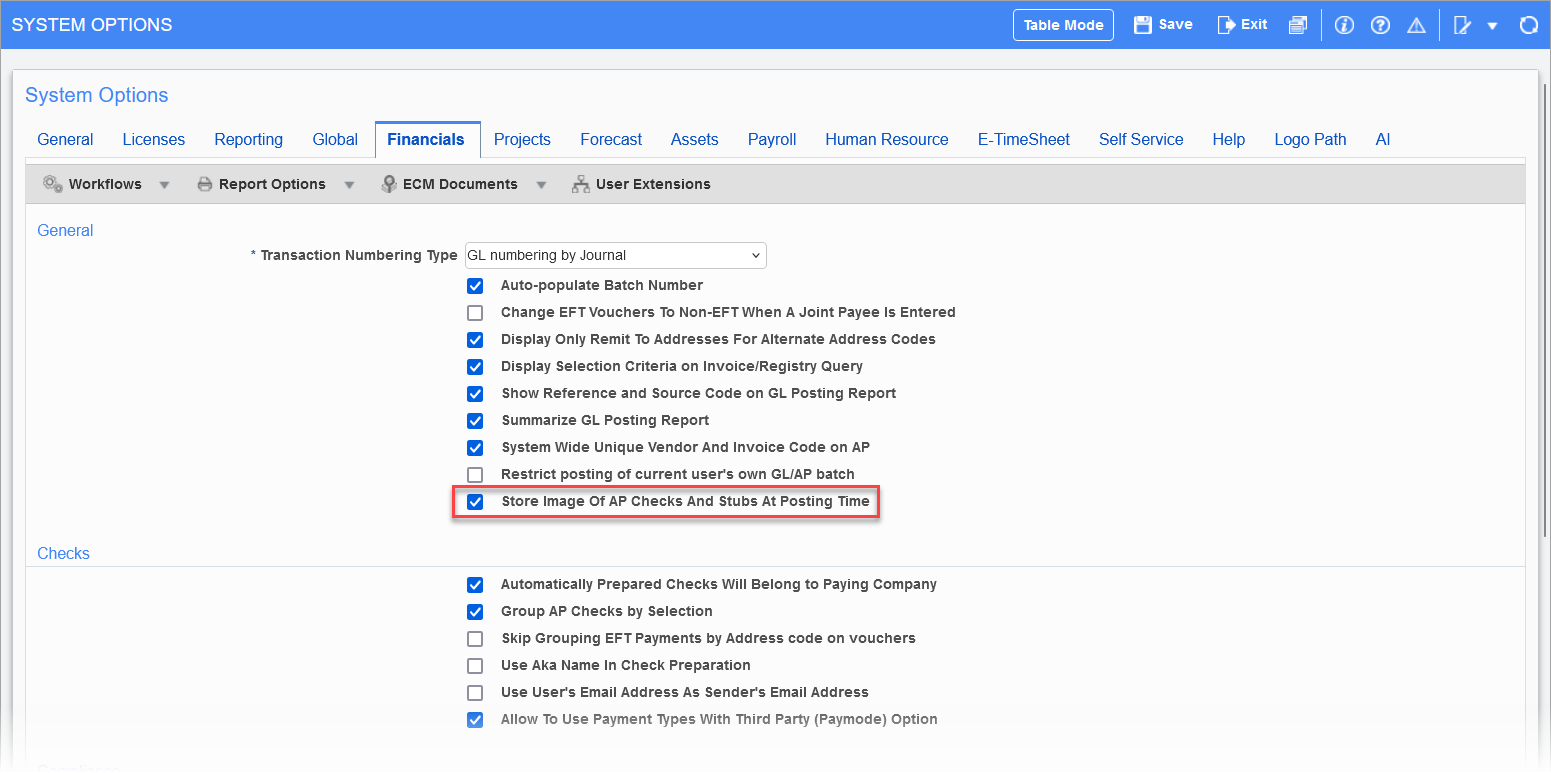Select the Payroll tab
The width and height of the screenshot is (1551, 773).
point(772,140)
